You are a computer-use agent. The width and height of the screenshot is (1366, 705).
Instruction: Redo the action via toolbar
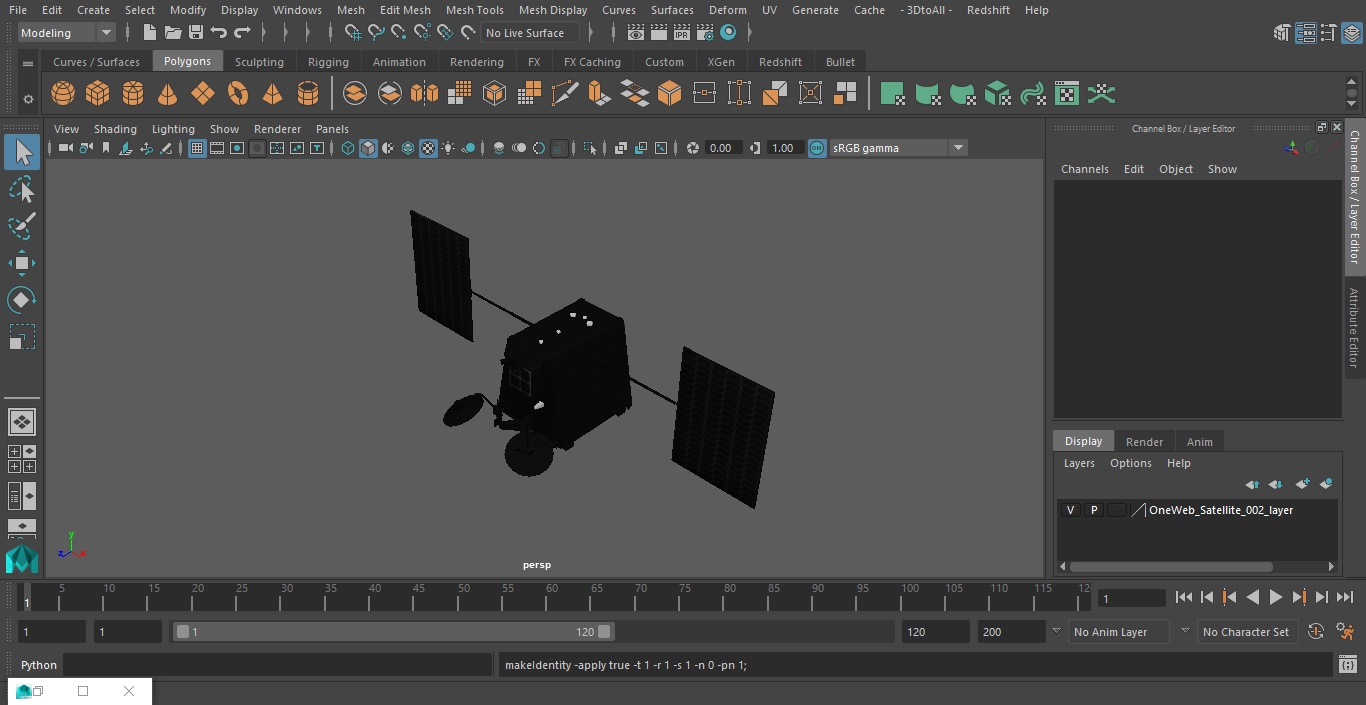tap(242, 33)
